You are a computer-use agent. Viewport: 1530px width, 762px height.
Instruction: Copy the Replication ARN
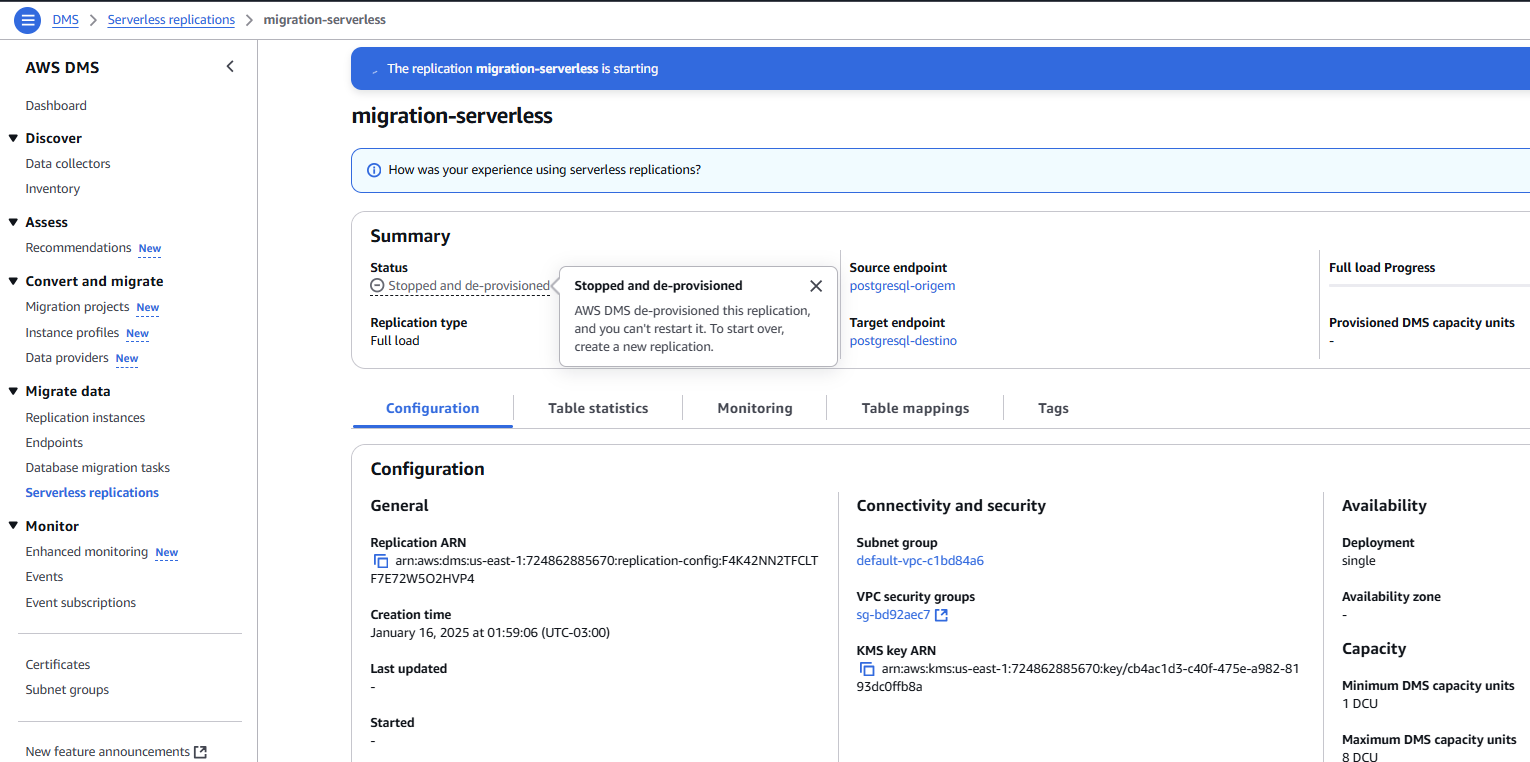381,561
